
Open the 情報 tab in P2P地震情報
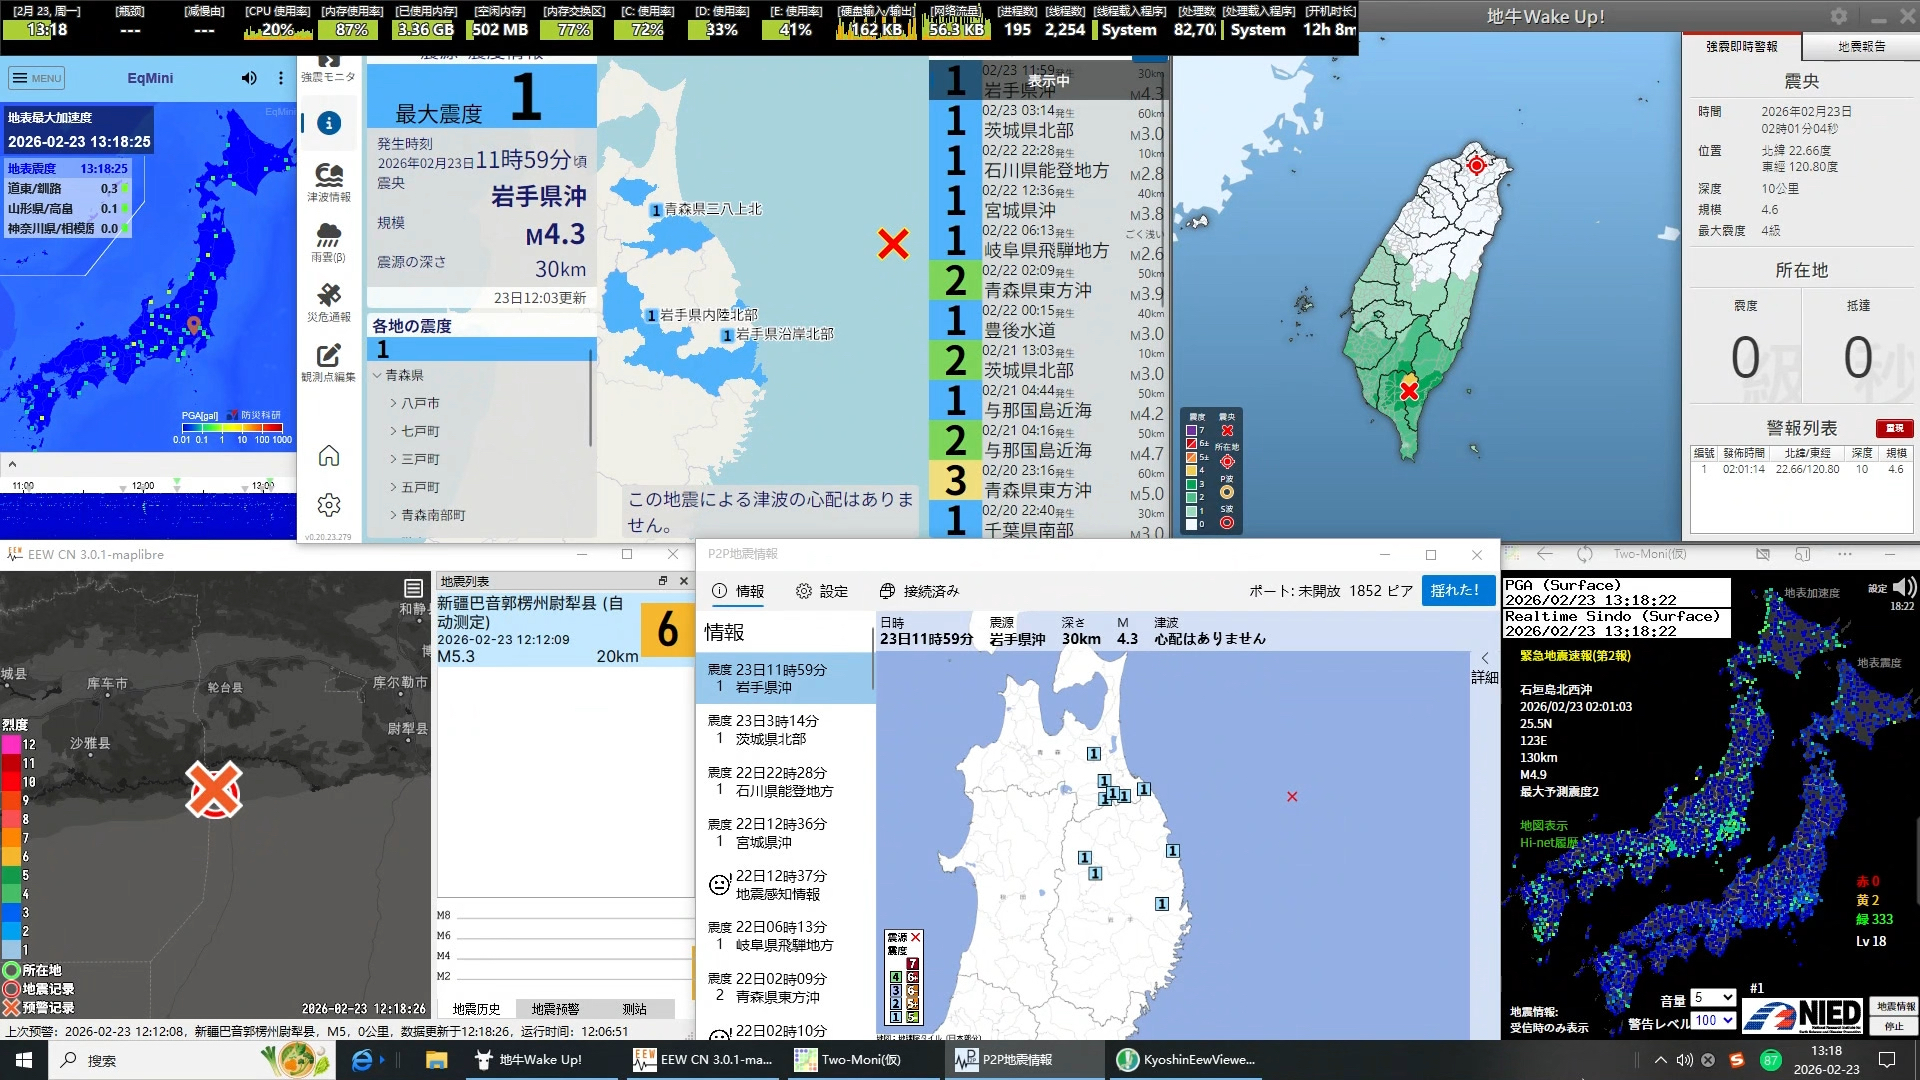(x=738, y=591)
